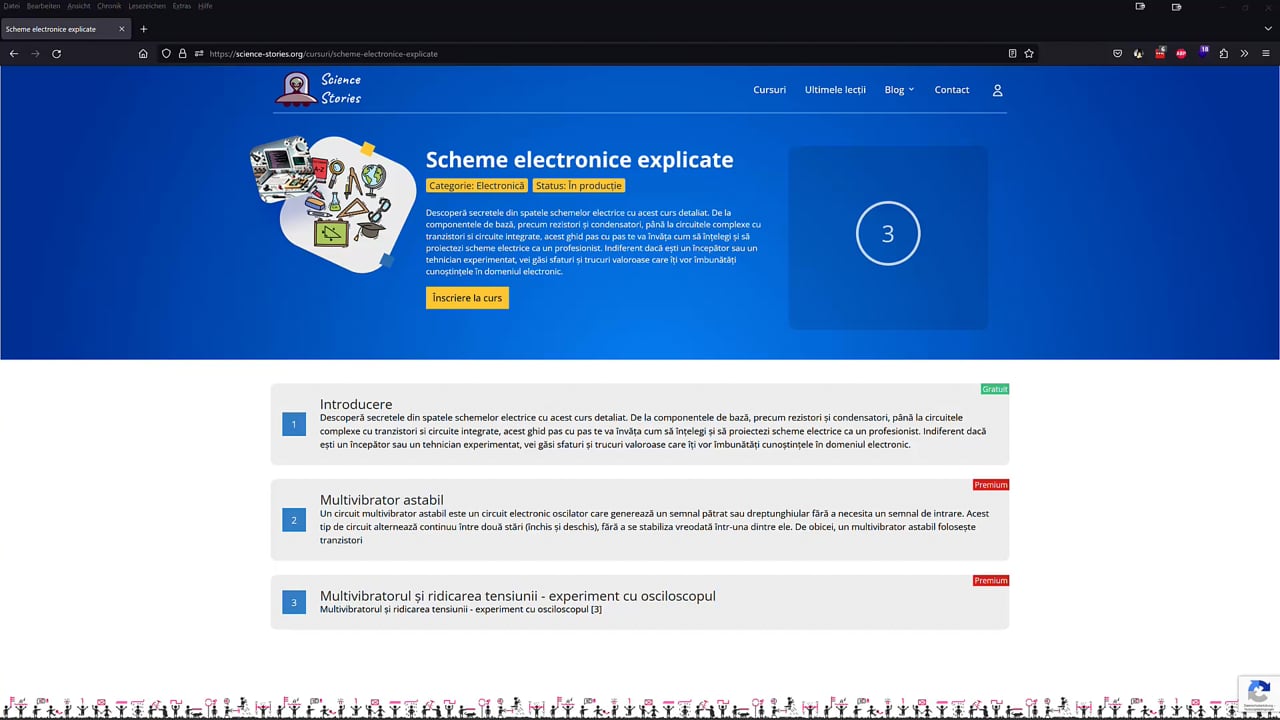
Task: Open the Multivibratorul și ridicarea tensiunii lesson
Action: click(x=640, y=602)
